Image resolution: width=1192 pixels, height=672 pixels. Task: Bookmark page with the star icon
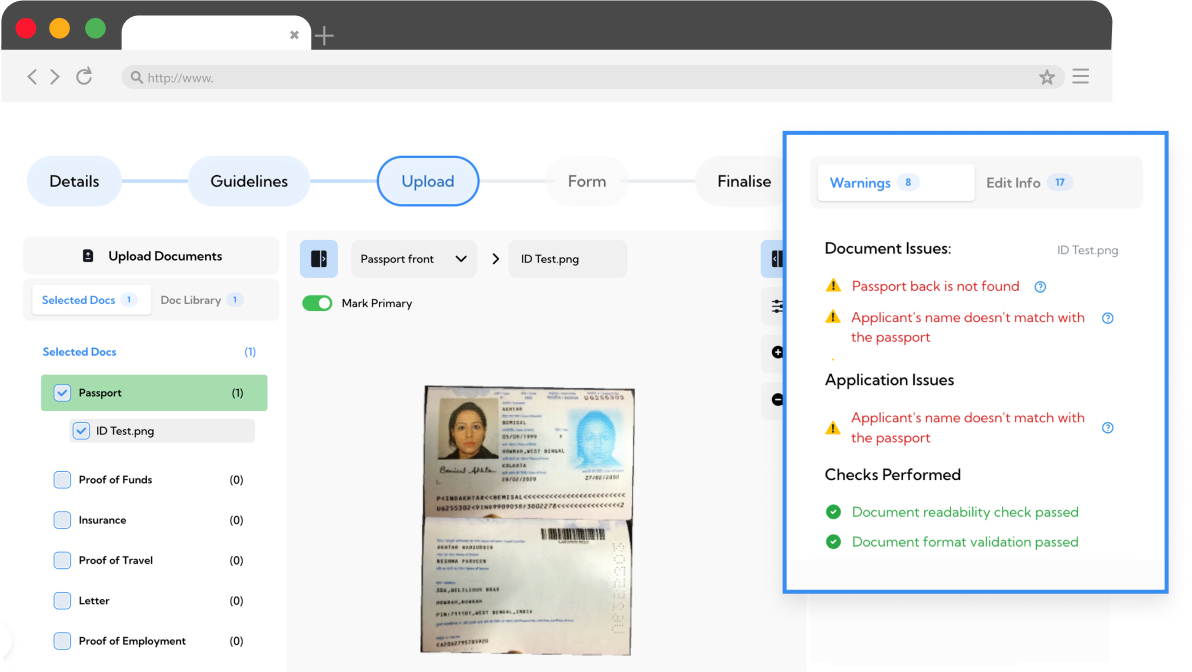point(1047,77)
